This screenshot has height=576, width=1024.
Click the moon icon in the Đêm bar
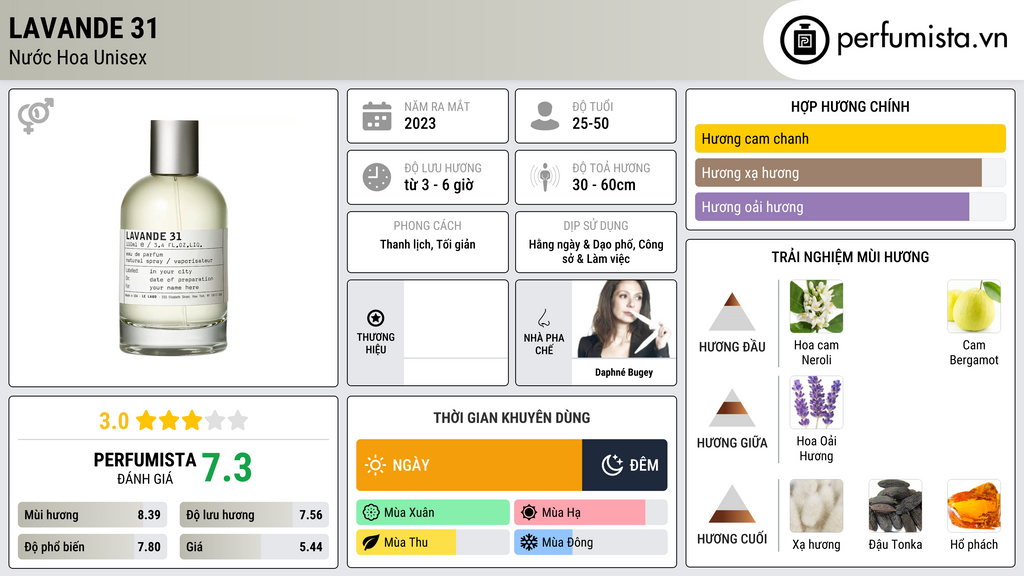click(612, 465)
